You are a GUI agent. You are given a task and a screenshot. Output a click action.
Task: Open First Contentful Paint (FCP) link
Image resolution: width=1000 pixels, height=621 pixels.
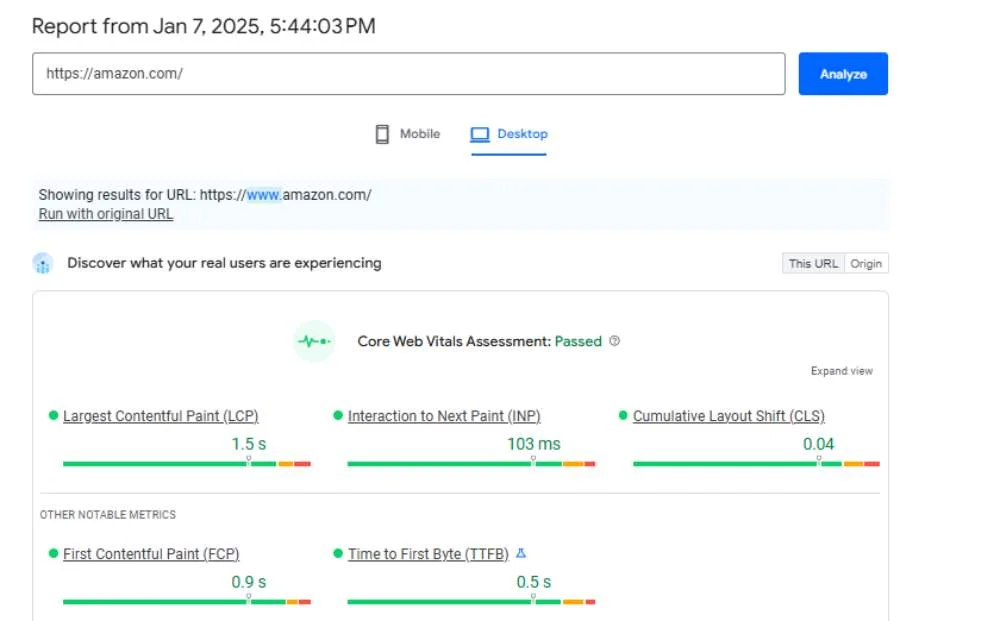coord(151,554)
